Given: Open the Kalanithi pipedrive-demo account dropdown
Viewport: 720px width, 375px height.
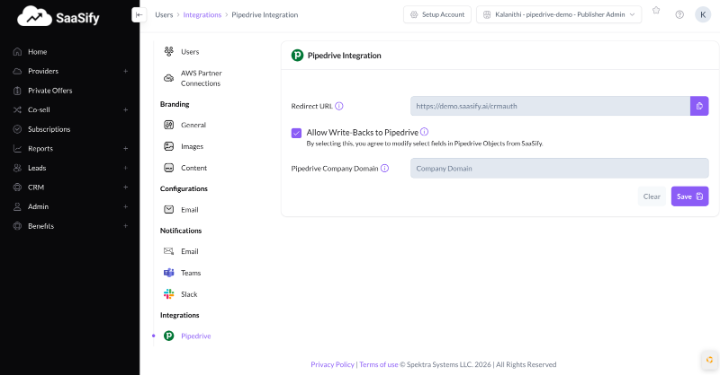Looking at the screenshot, I should (559, 15).
